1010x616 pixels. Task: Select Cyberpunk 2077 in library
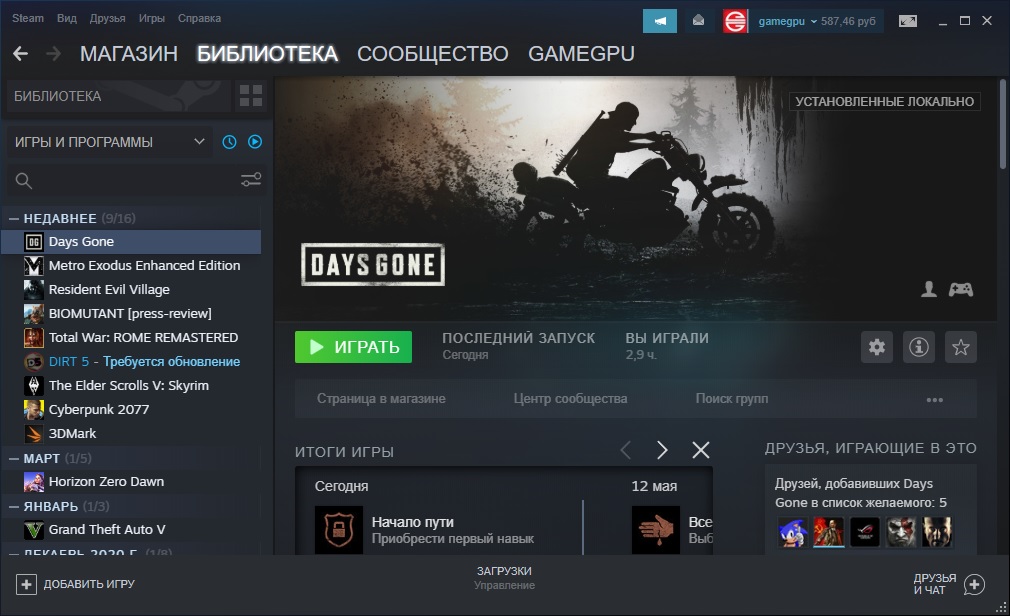[x=132, y=409]
